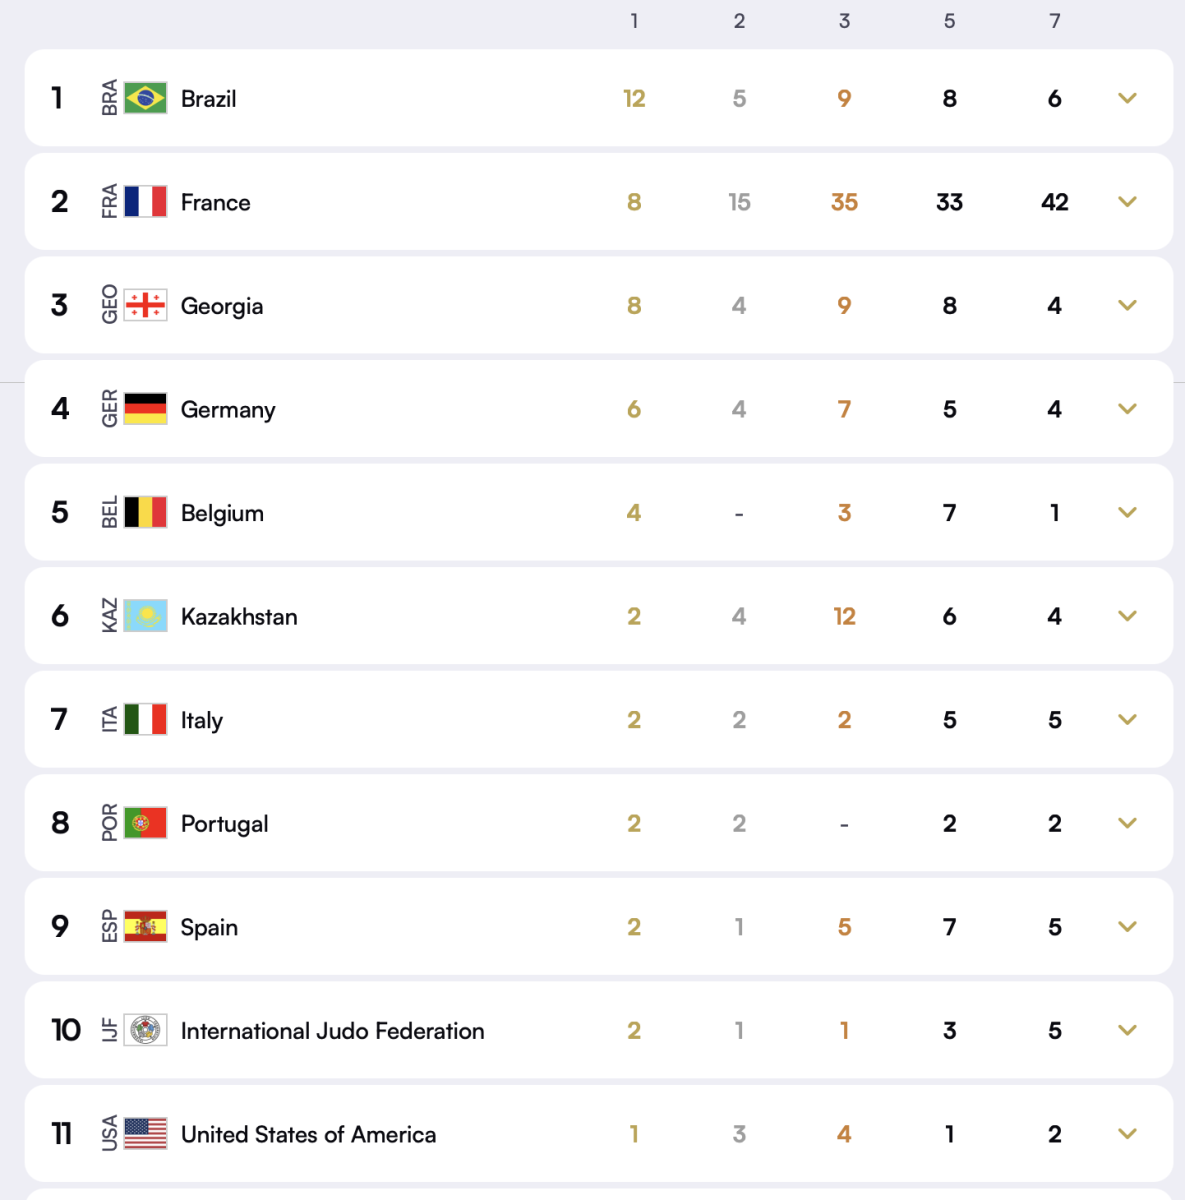This screenshot has height=1200, width=1185.
Task: Click the Spain flag icon
Action: tap(146, 927)
